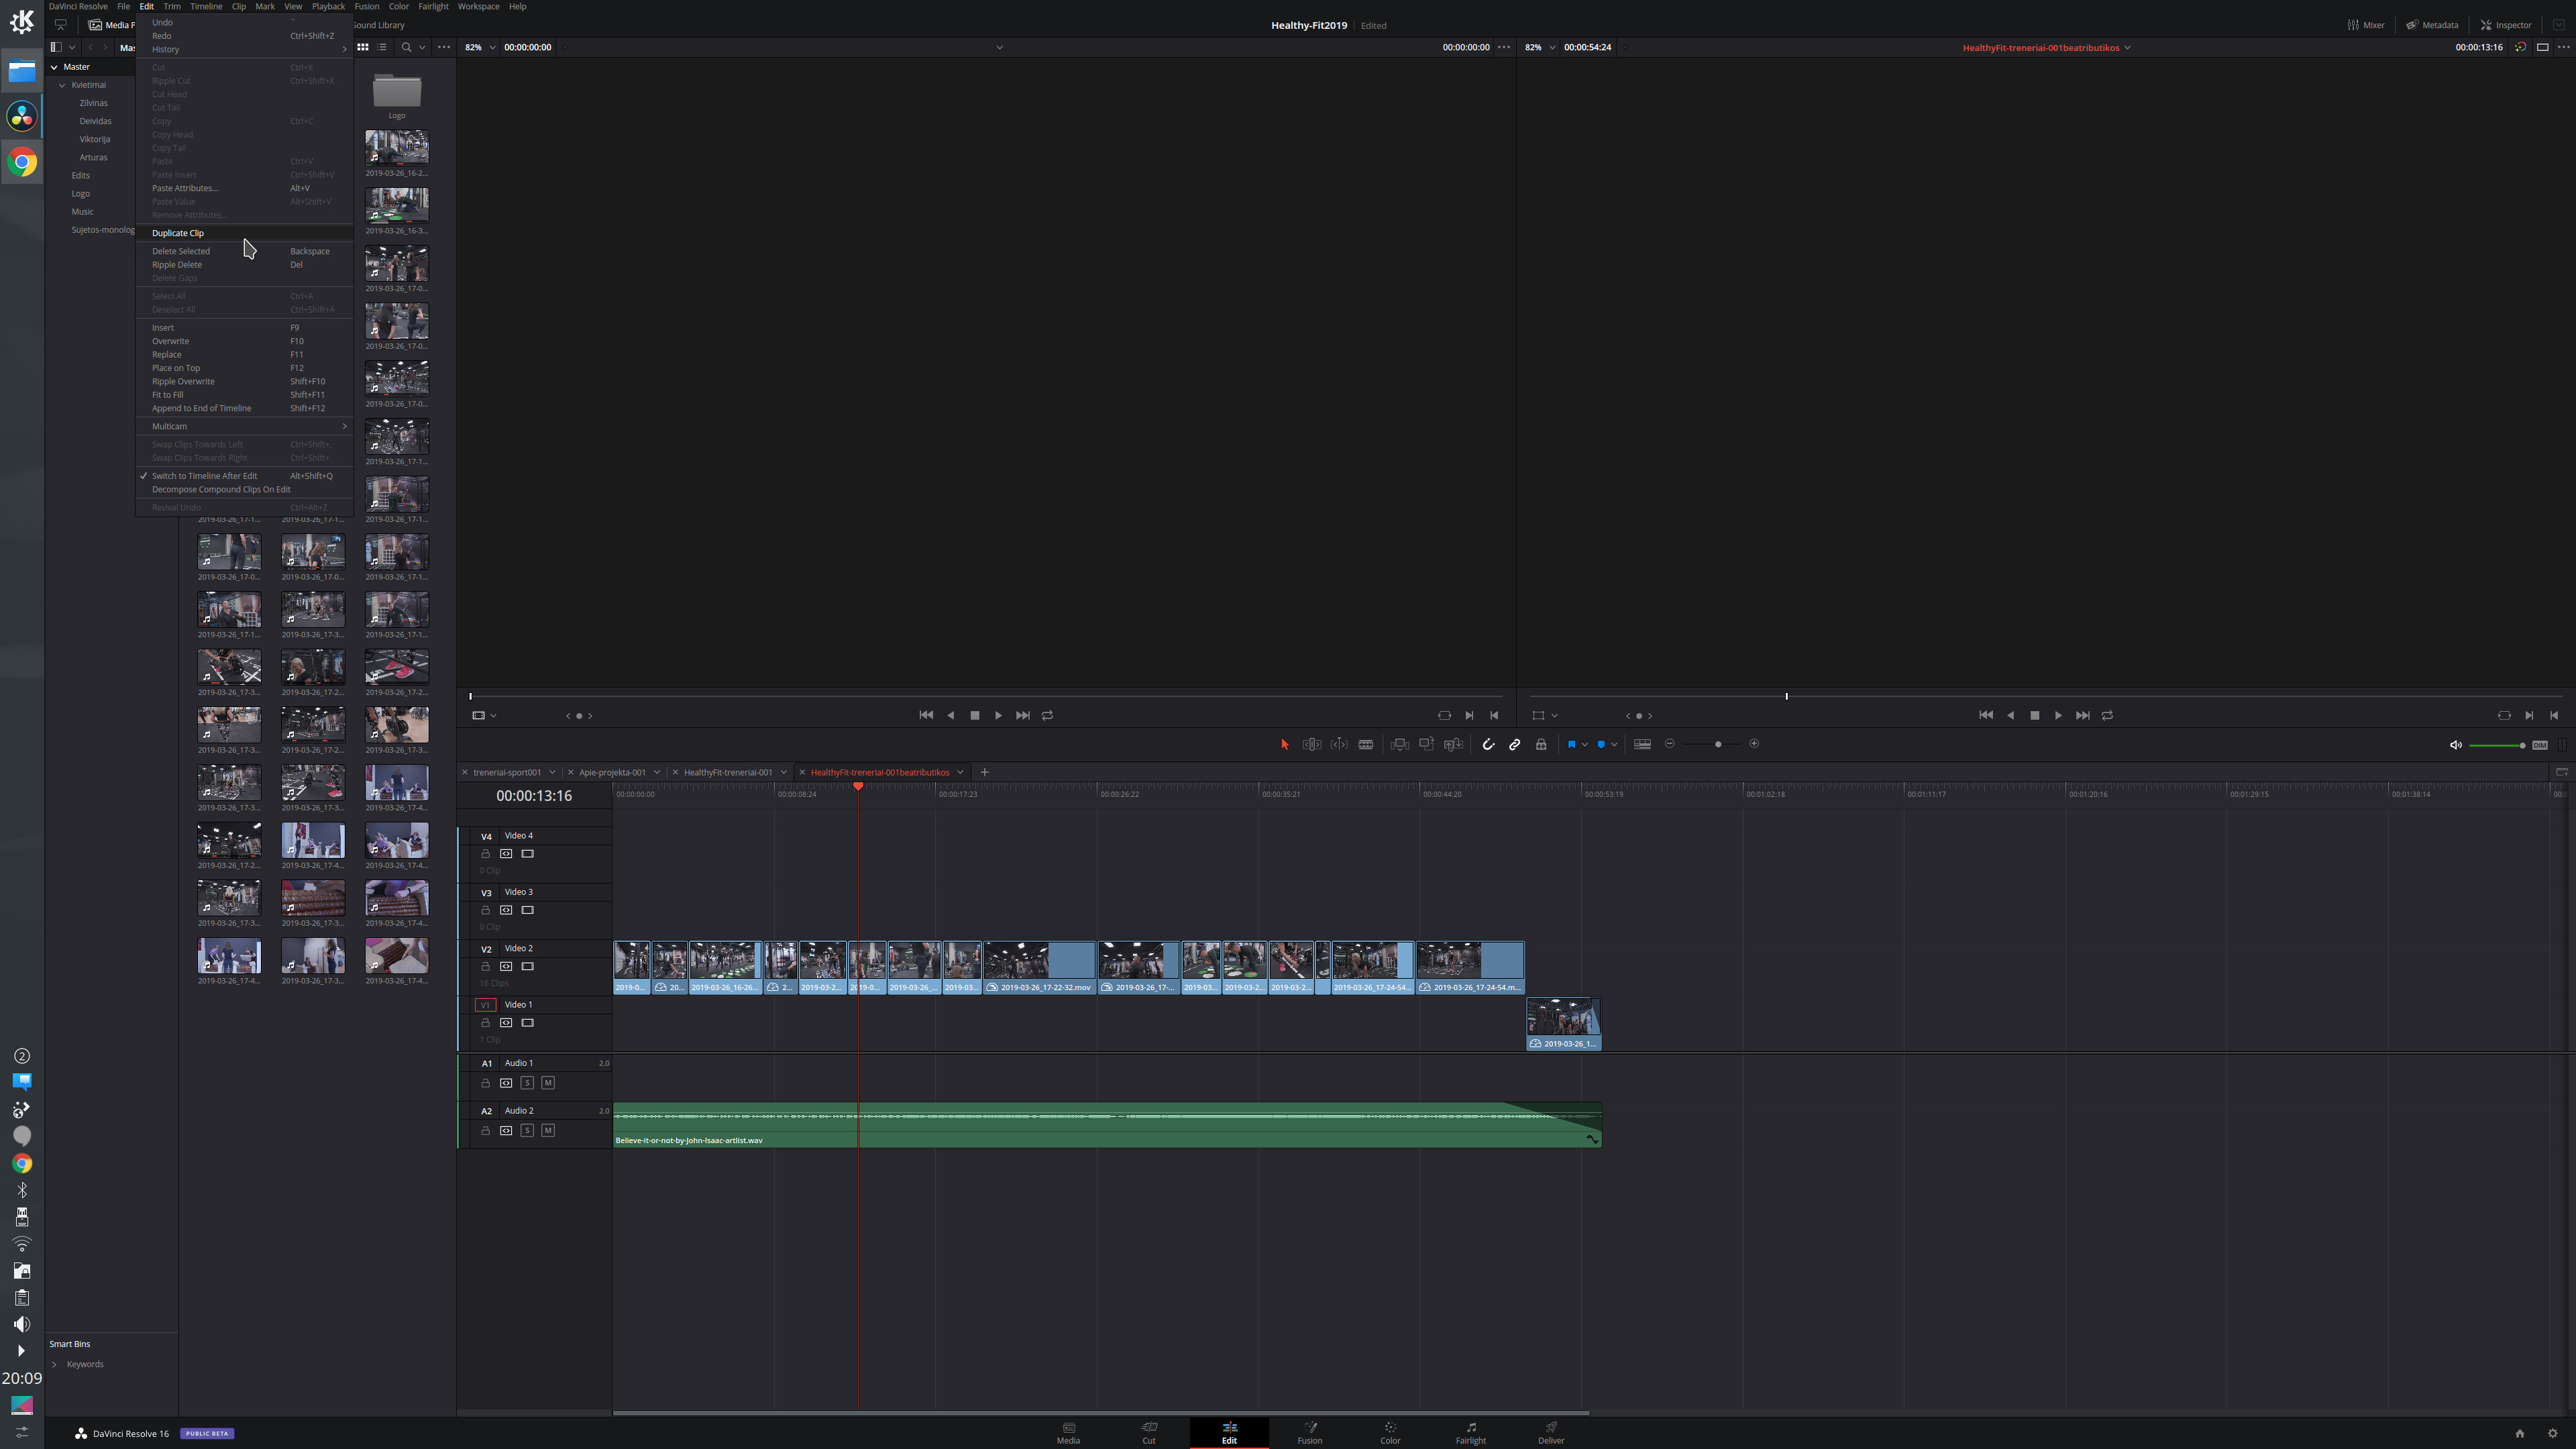Lock the Video 1 track

point(485,1023)
